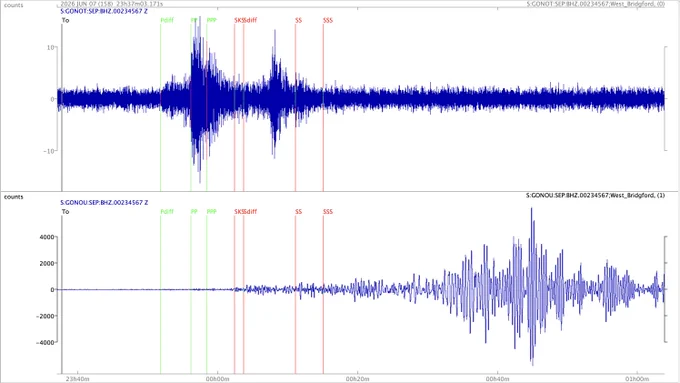This screenshot has height=383, width=680.
Task: Click the -10 tick on the top amplitude axis
Action: tap(49, 151)
